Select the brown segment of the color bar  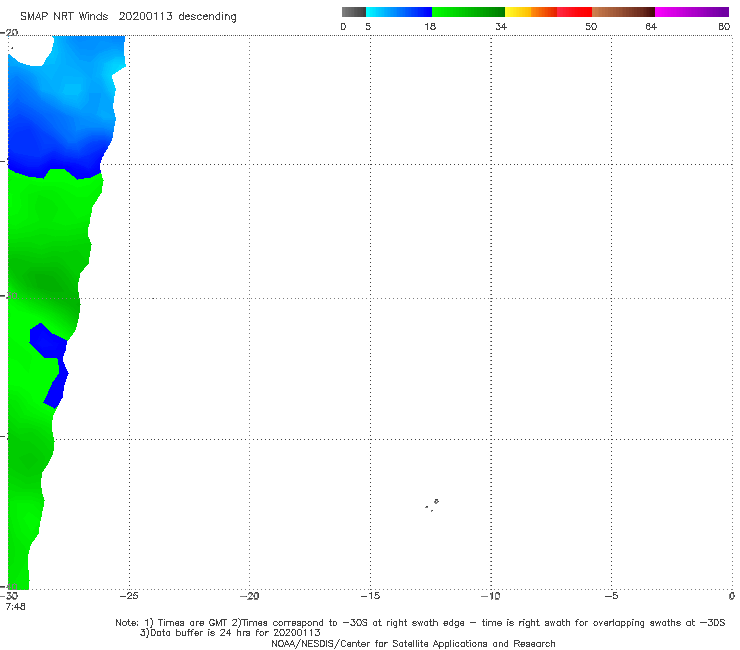(x=623, y=12)
